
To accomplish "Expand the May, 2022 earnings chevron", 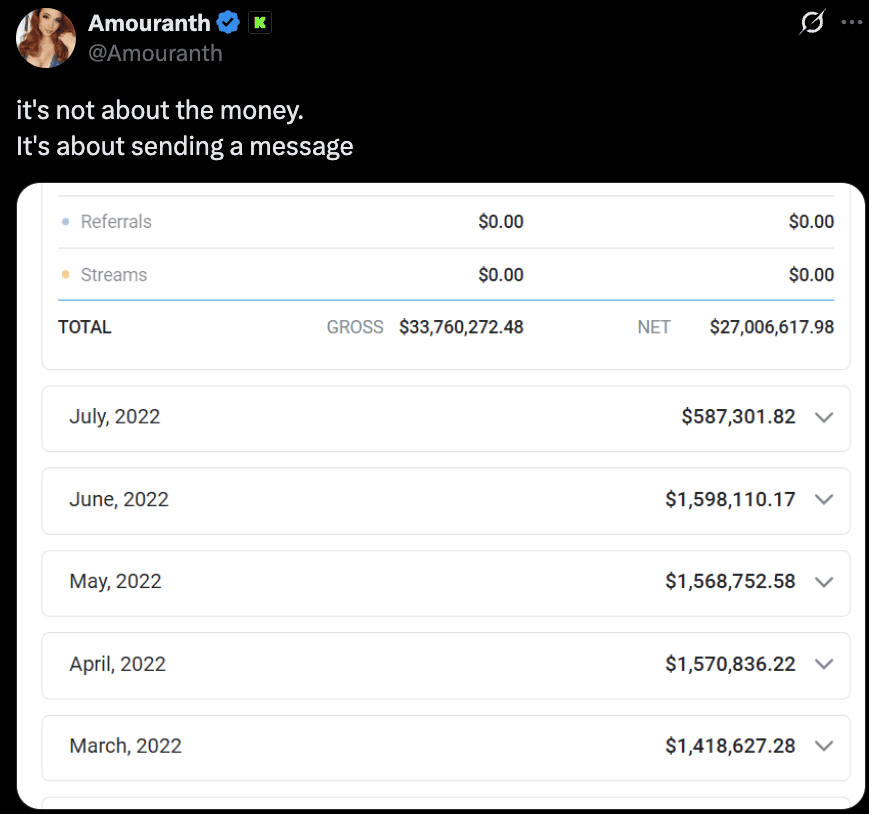I will (x=824, y=582).
